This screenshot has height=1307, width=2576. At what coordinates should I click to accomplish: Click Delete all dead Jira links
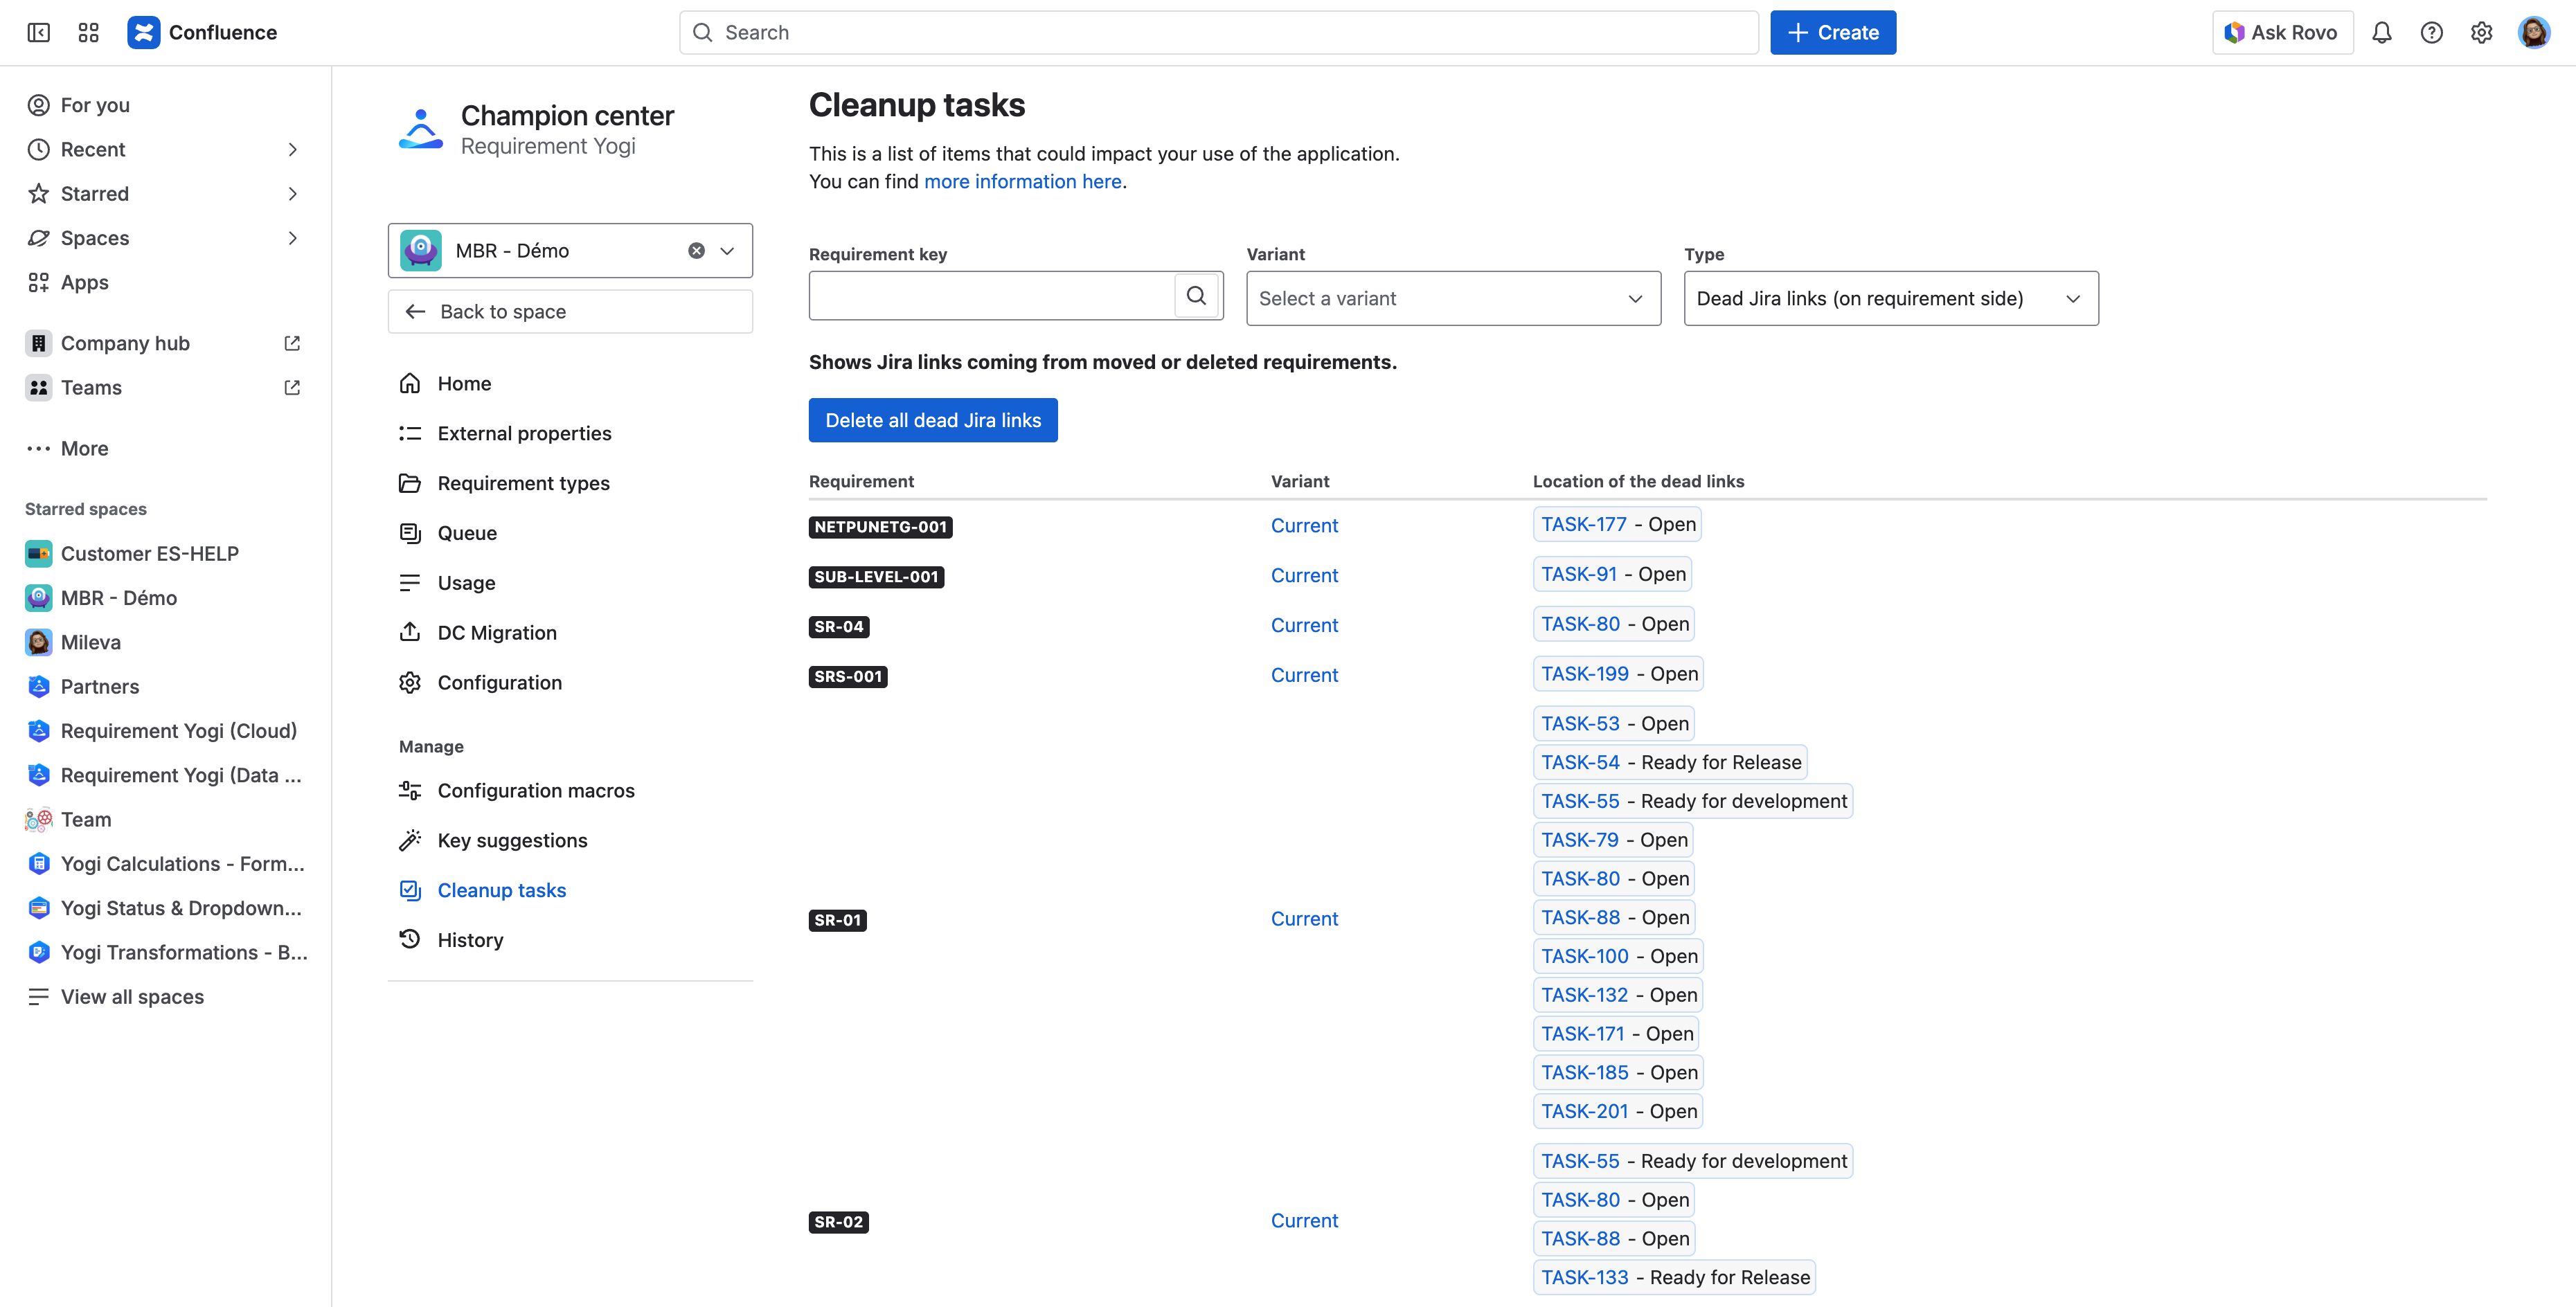[x=932, y=420]
